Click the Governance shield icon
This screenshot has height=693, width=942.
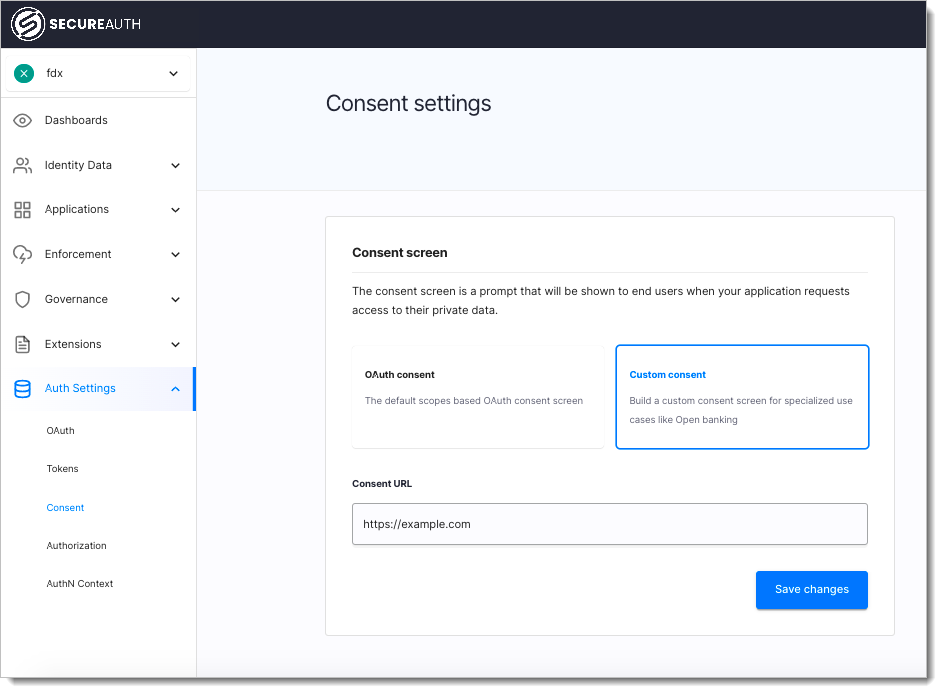(x=22, y=299)
